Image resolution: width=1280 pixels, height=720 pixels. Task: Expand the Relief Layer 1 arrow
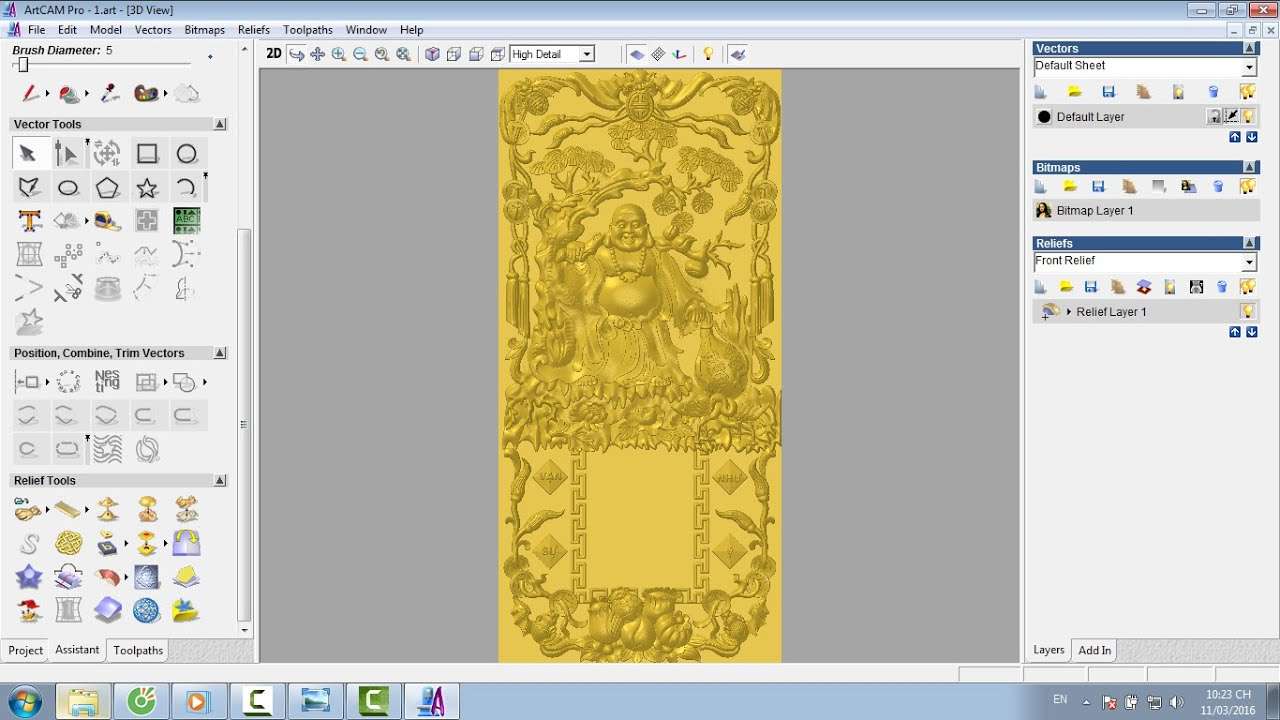1069,312
